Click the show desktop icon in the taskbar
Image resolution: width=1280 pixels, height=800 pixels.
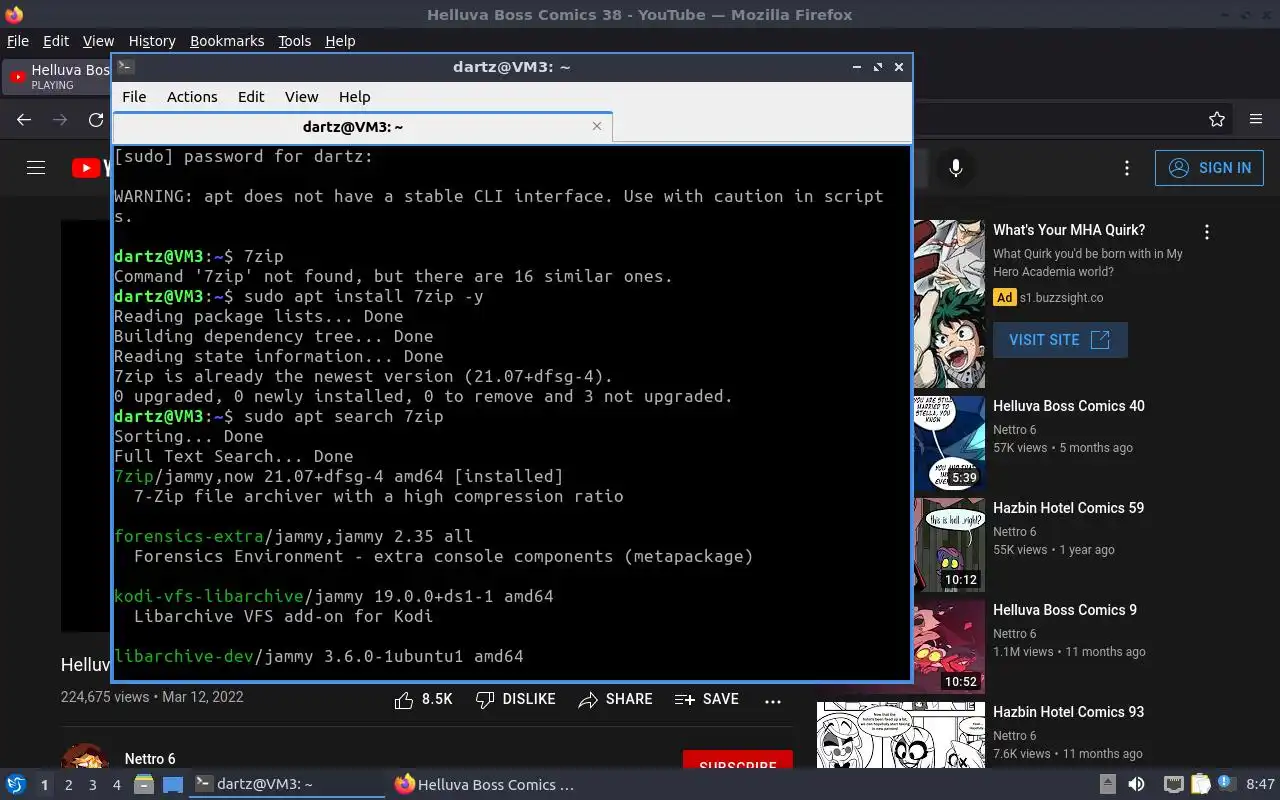coord(172,785)
